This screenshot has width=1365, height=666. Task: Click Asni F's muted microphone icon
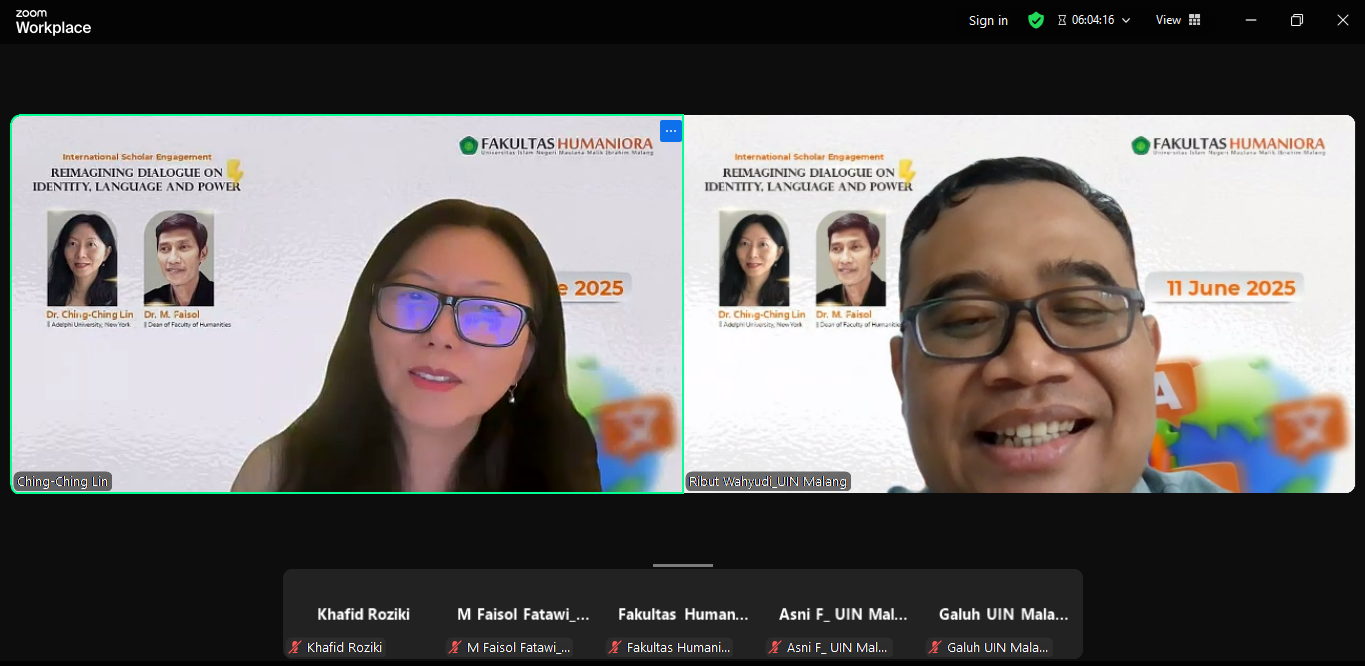click(775, 647)
